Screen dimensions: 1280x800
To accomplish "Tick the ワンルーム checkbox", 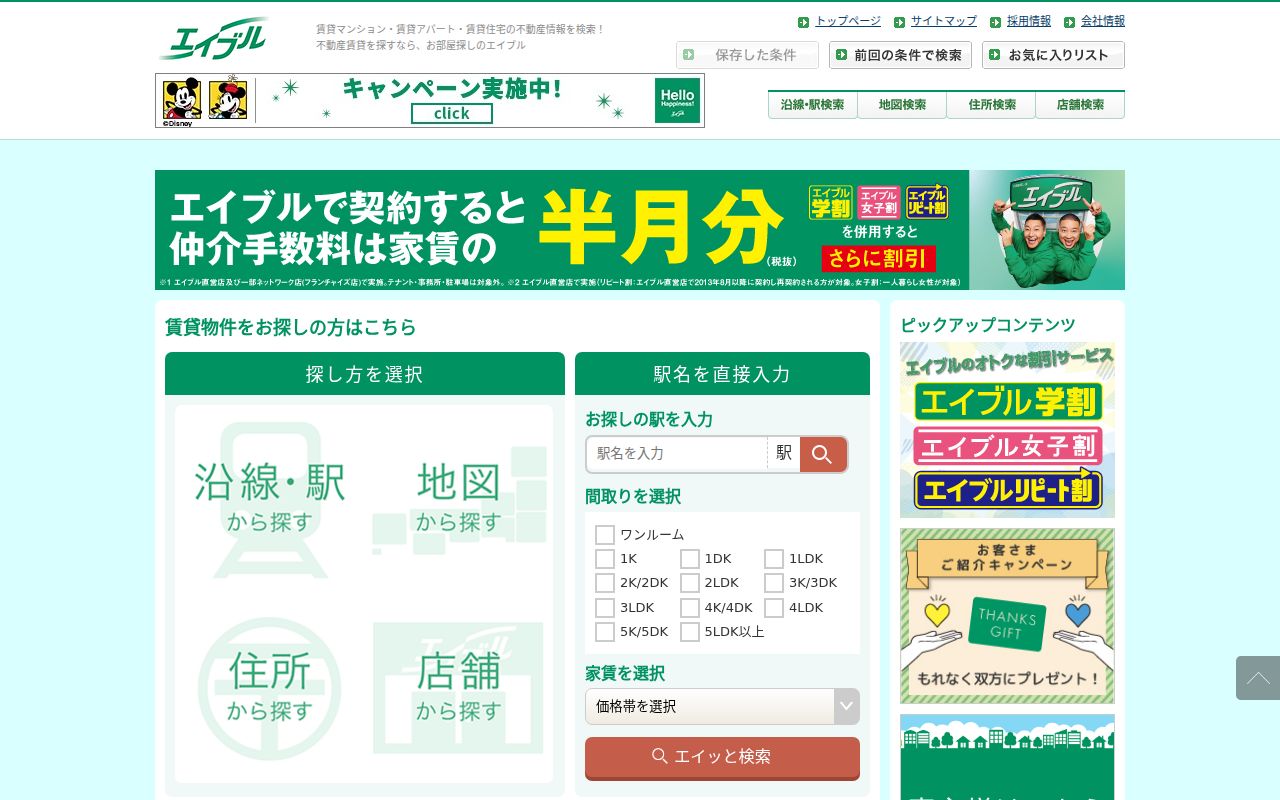I will (x=605, y=535).
